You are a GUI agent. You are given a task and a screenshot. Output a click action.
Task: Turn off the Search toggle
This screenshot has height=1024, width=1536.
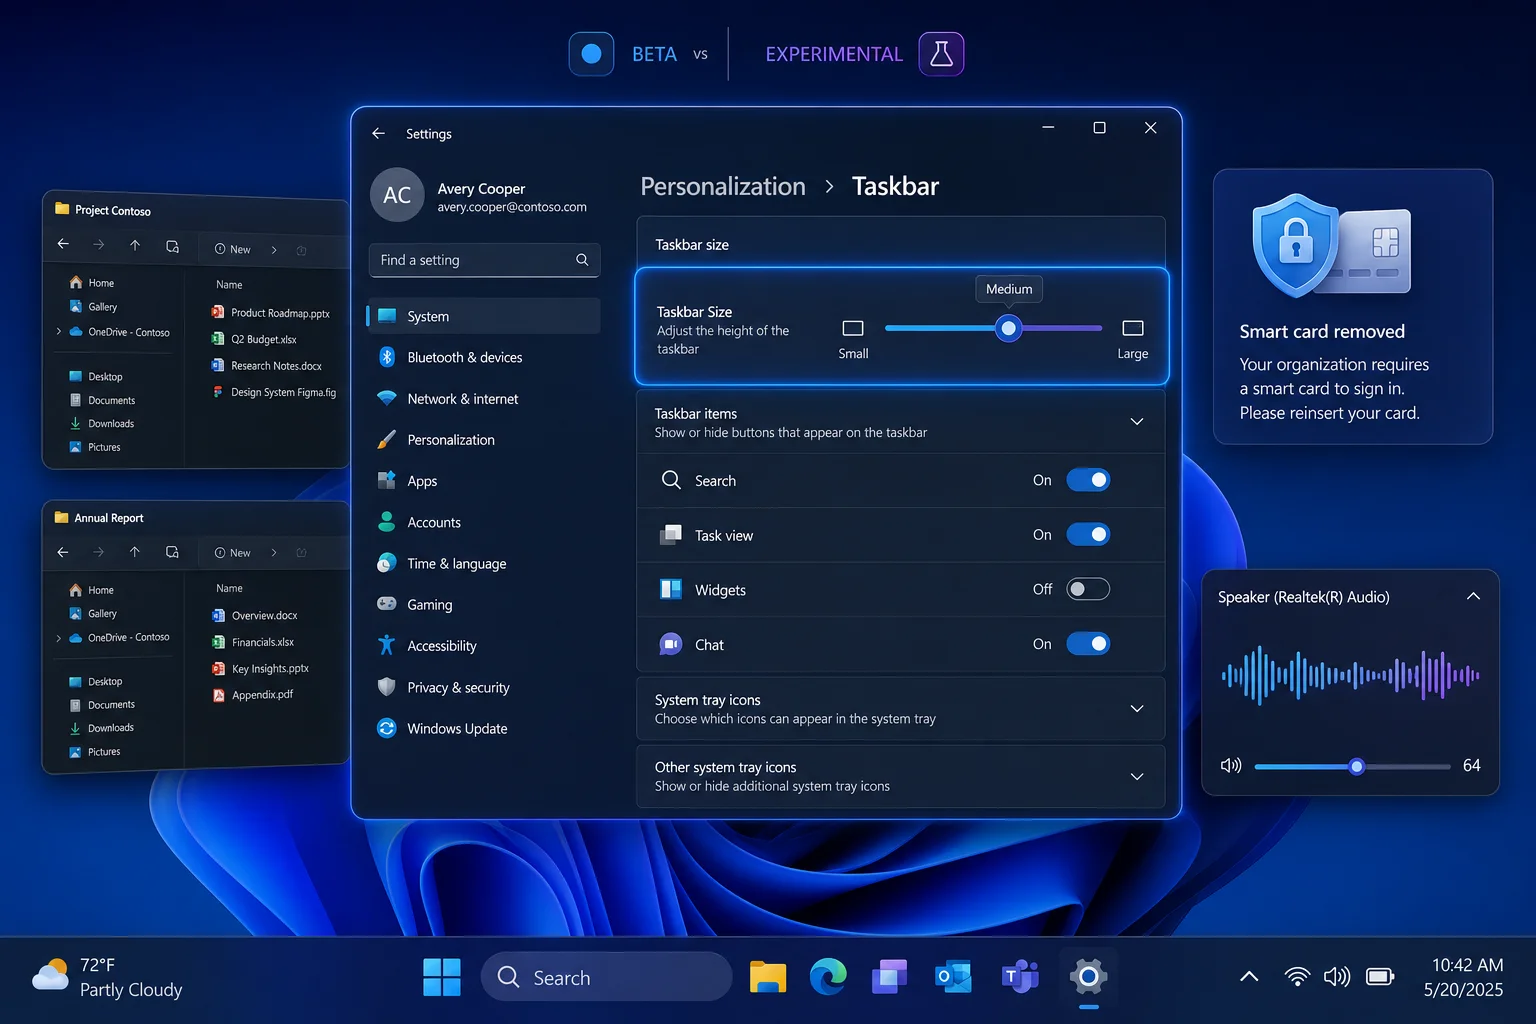tap(1088, 480)
